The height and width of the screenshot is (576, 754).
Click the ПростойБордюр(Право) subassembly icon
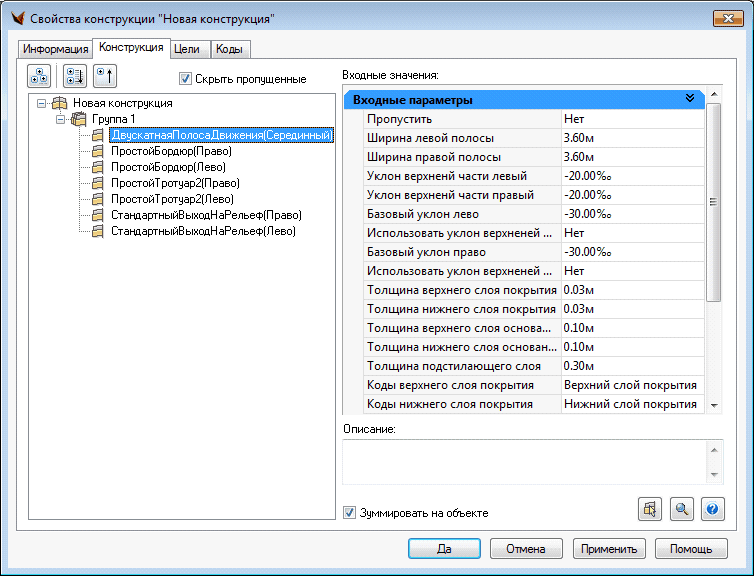coord(98,151)
